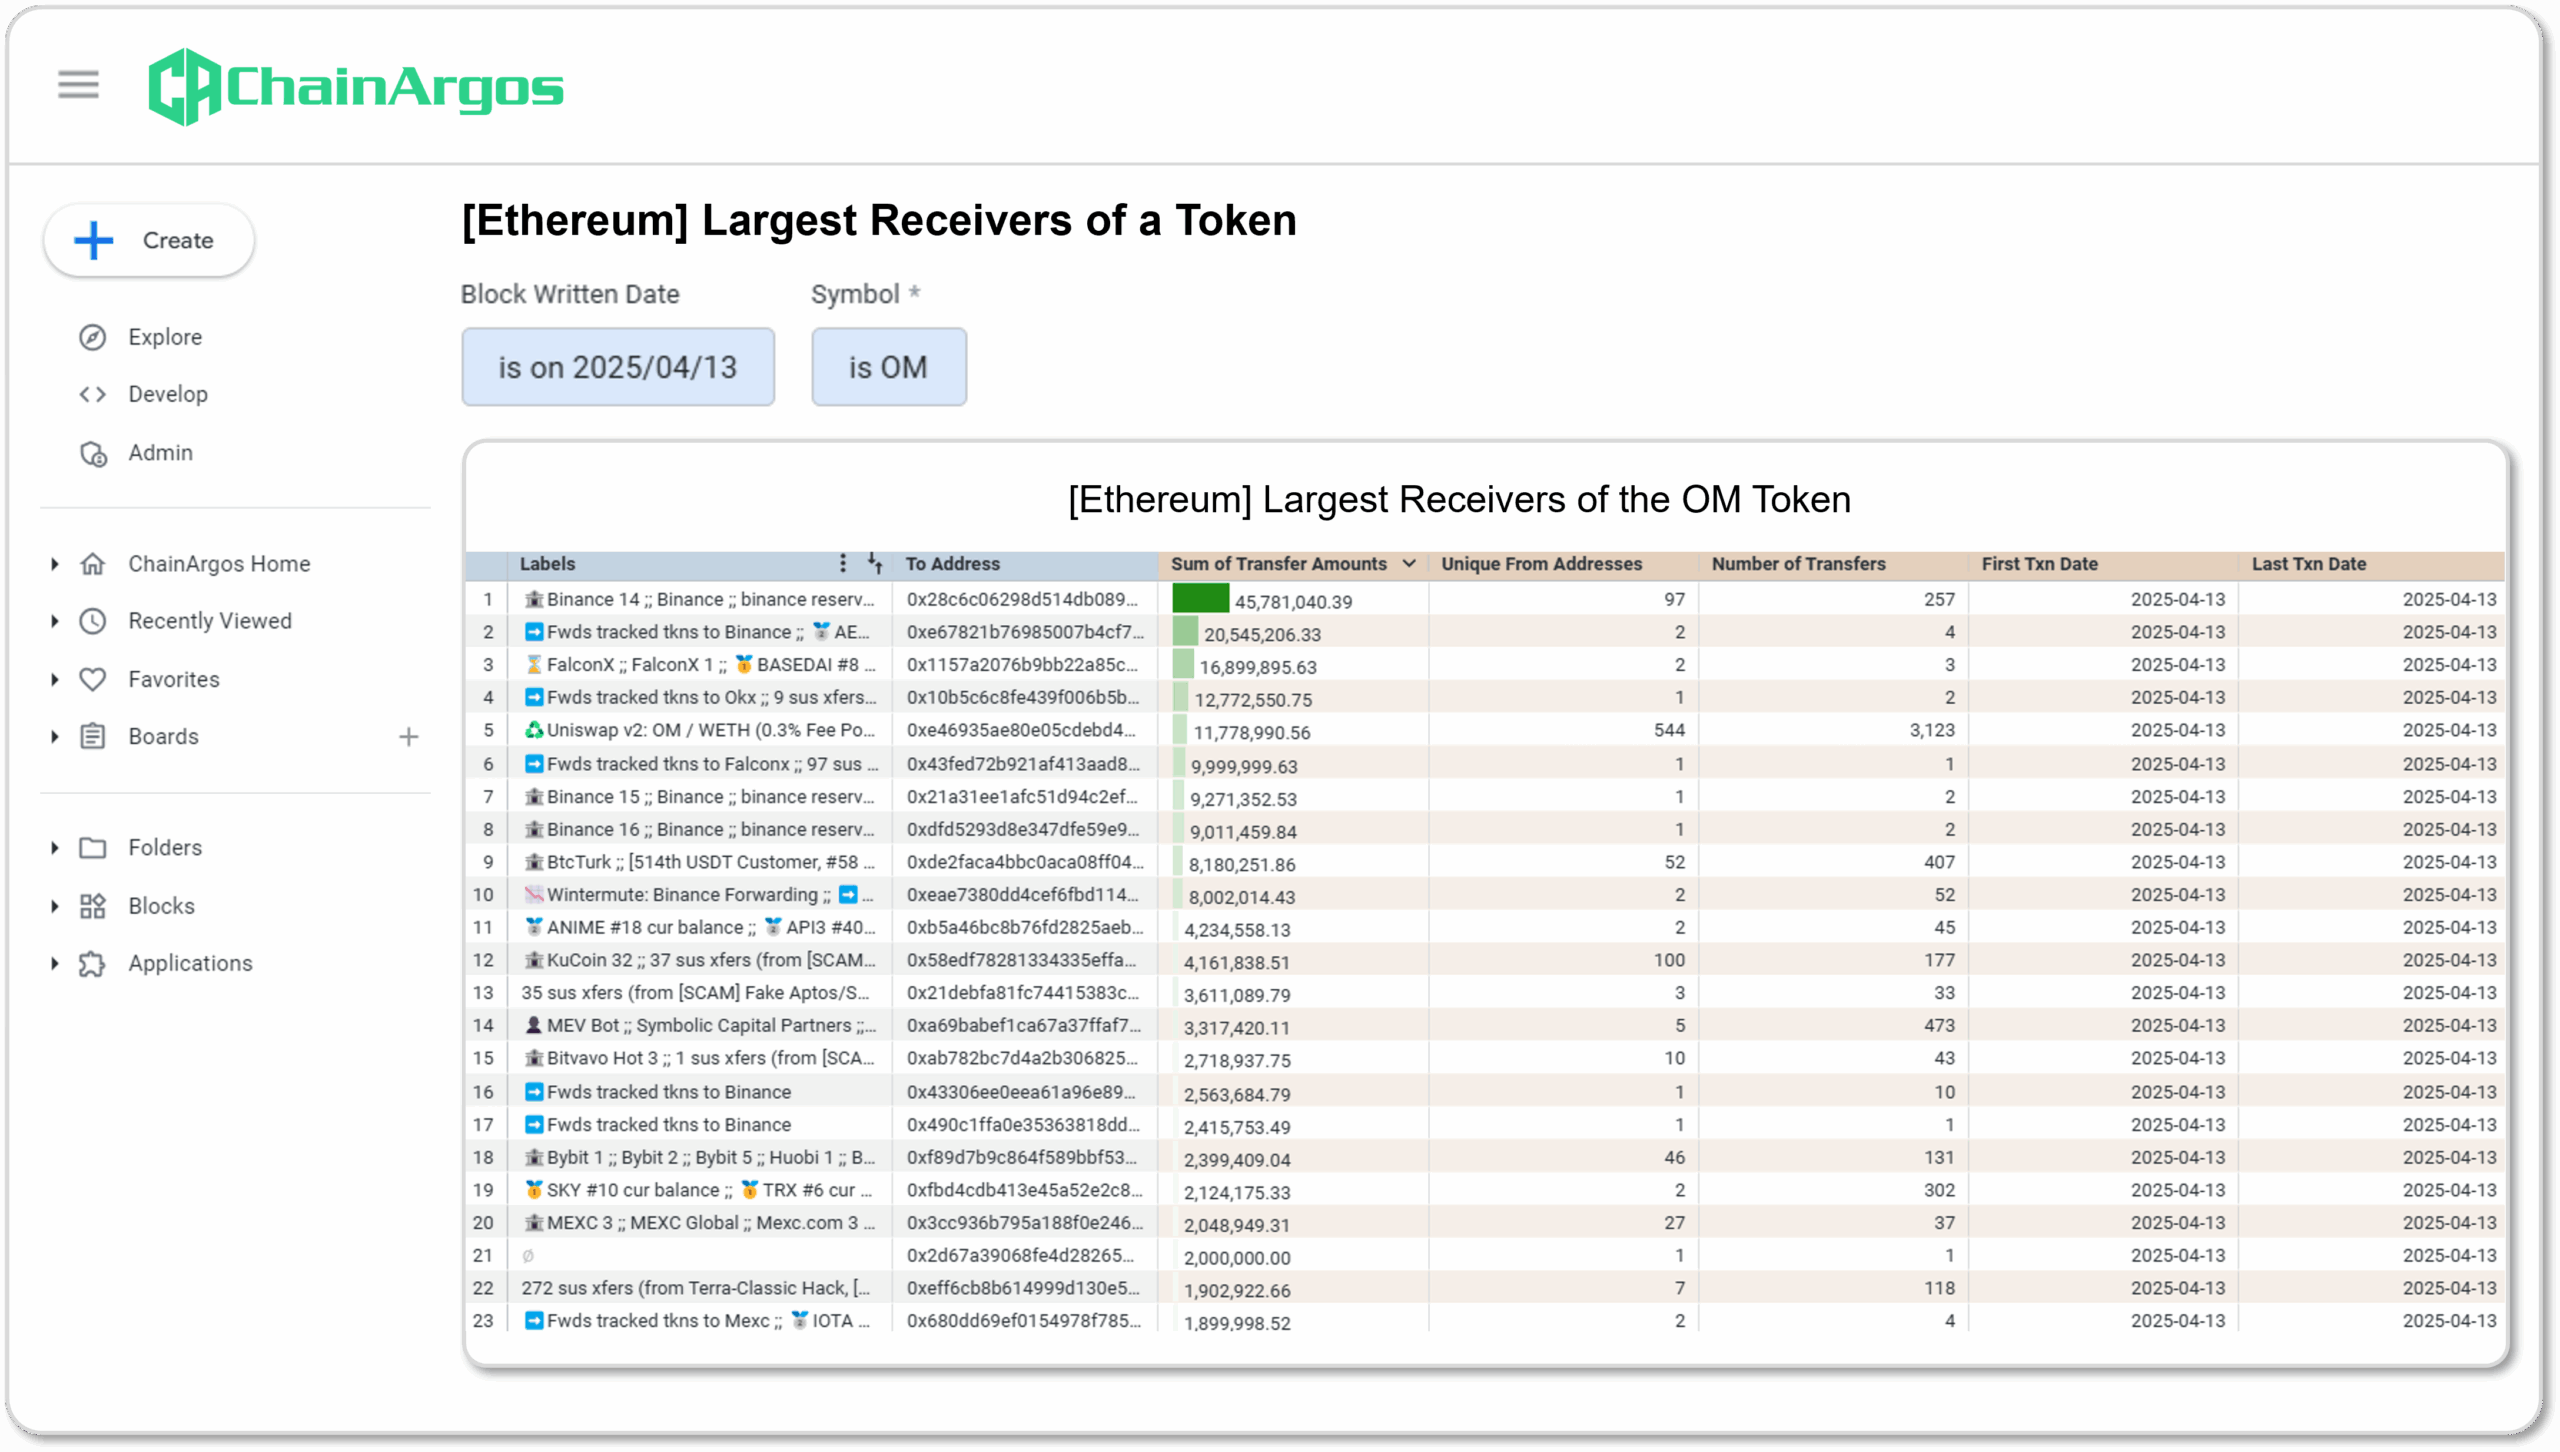Click the Admin shield icon
This screenshot has width=2560, height=1452.
tap(93, 453)
